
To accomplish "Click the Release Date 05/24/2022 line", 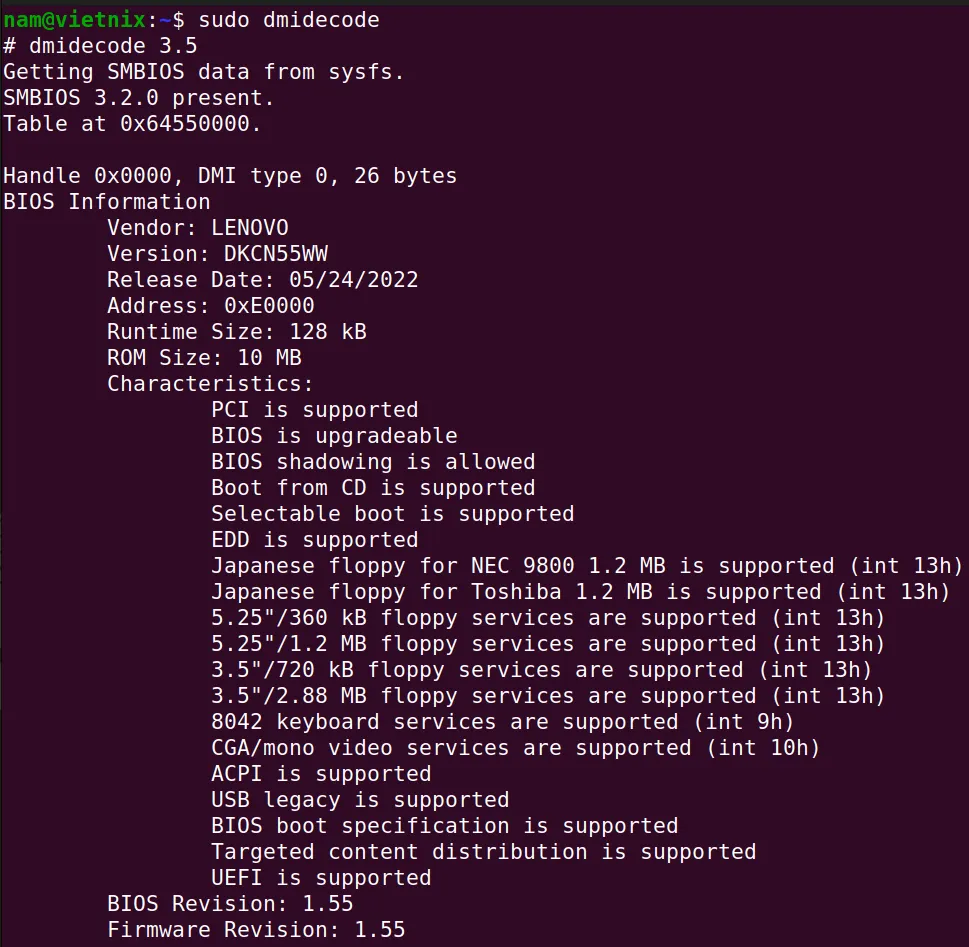I will 263,280.
